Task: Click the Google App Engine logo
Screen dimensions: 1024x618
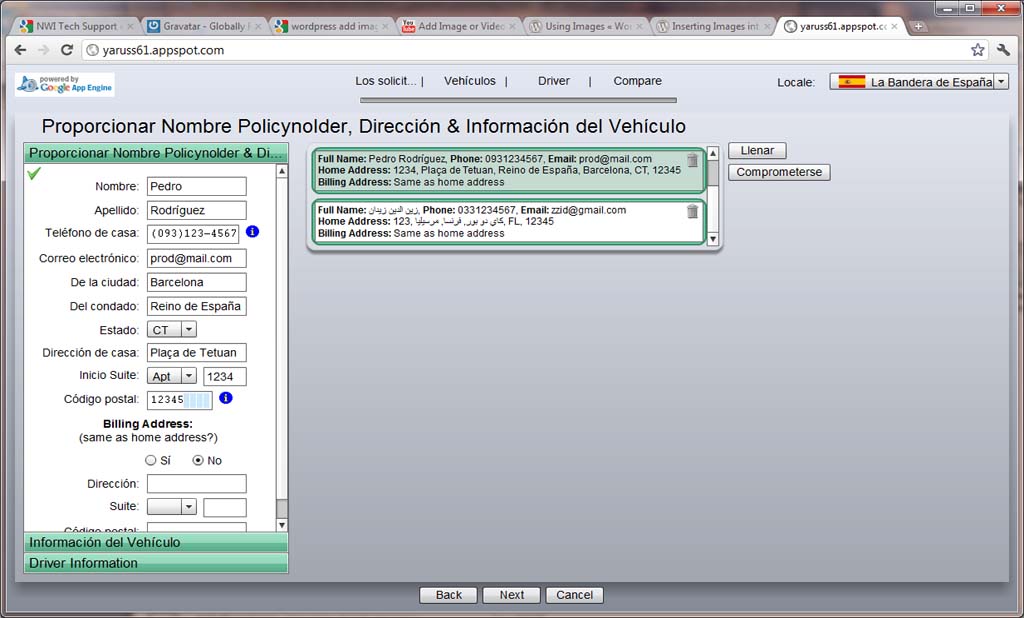Action: click(x=65, y=85)
